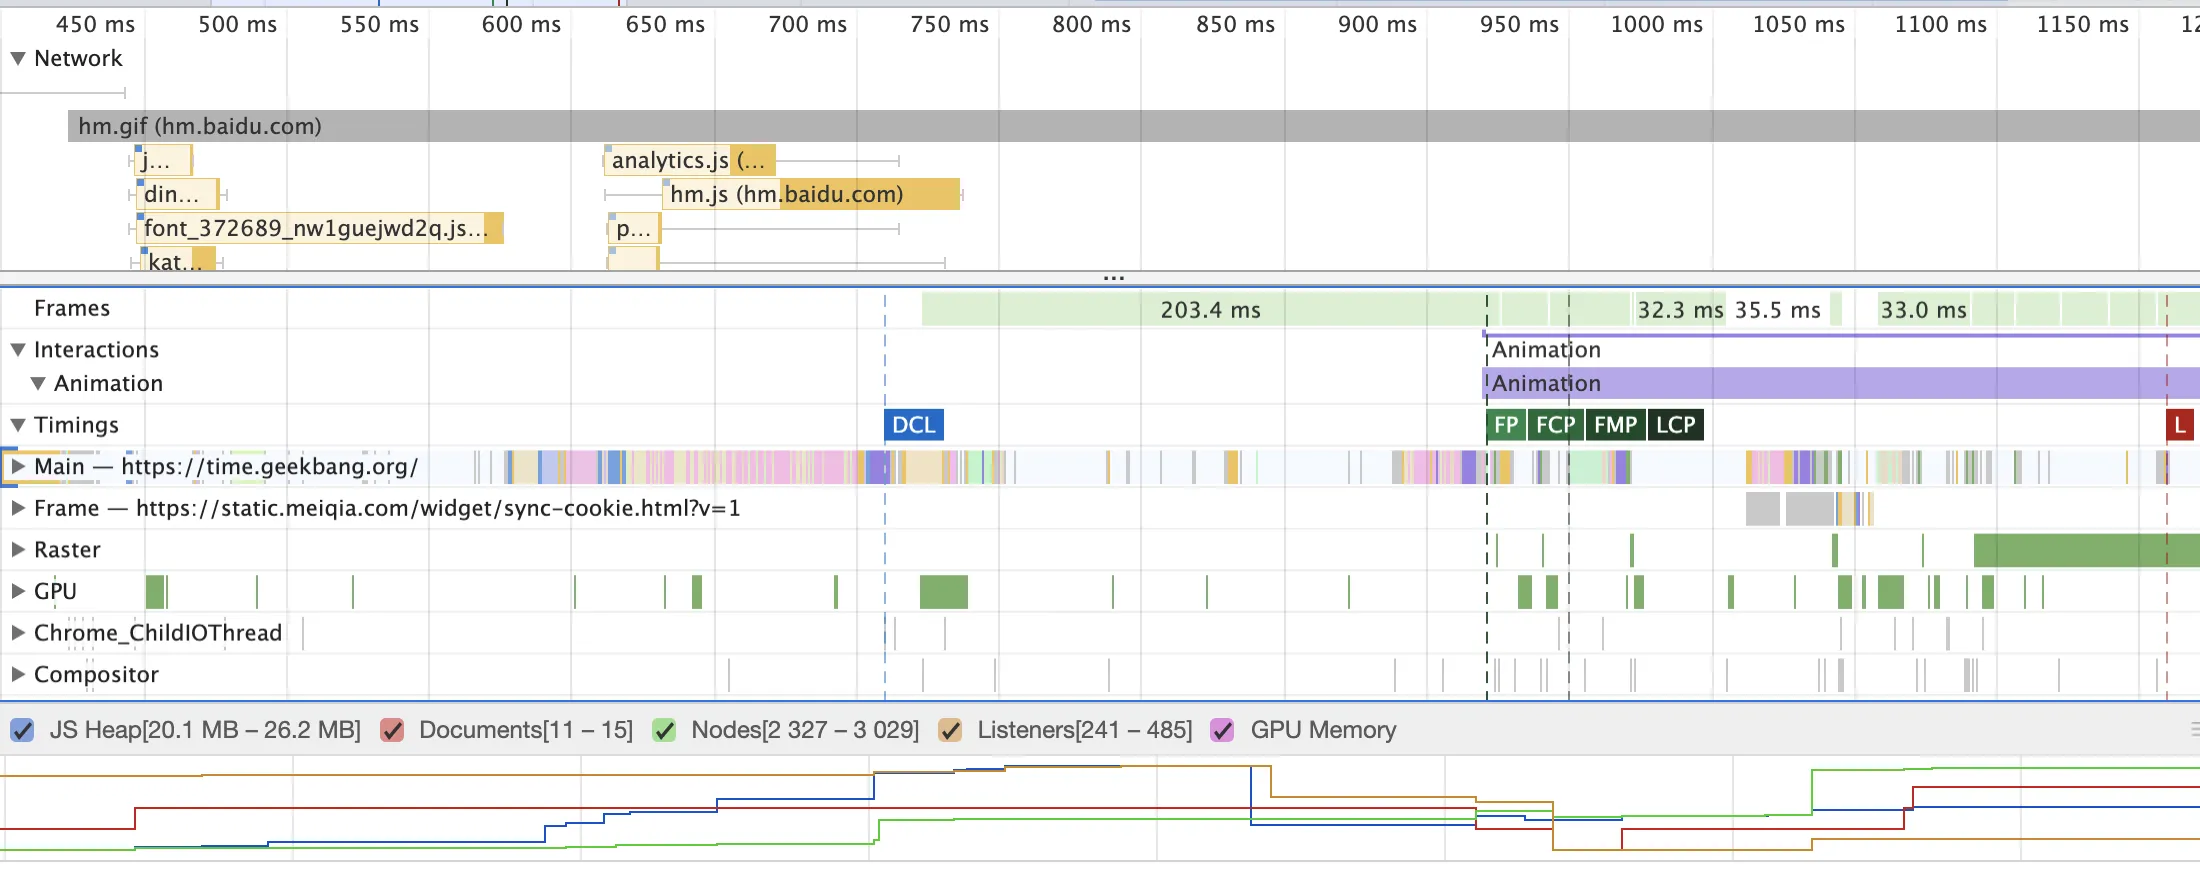Screen dimensions: 2200x896
Task: Click the DCL timing marker
Action: point(913,425)
